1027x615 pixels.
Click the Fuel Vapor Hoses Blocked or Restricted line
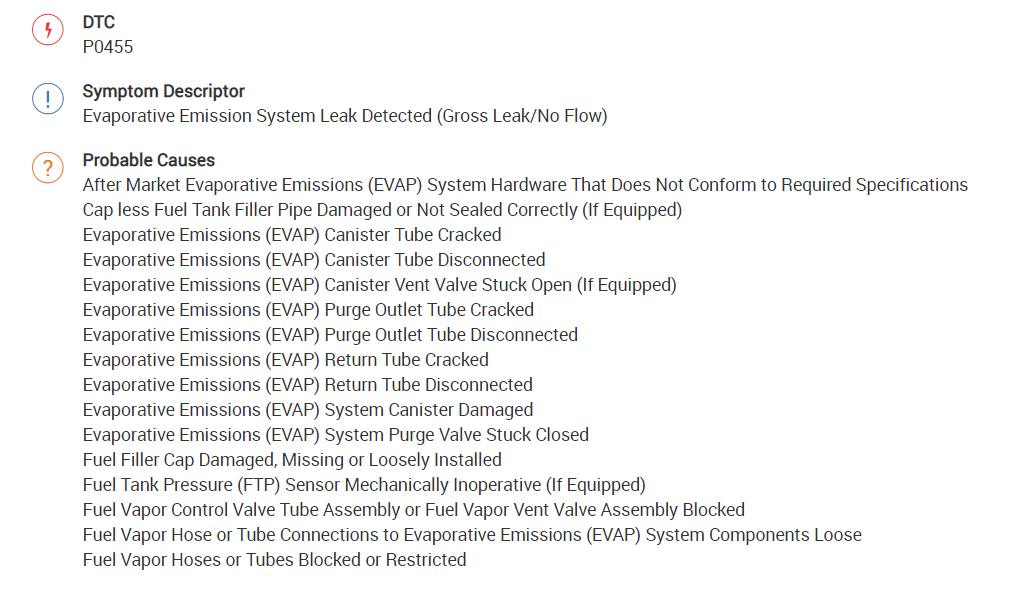click(274, 560)
